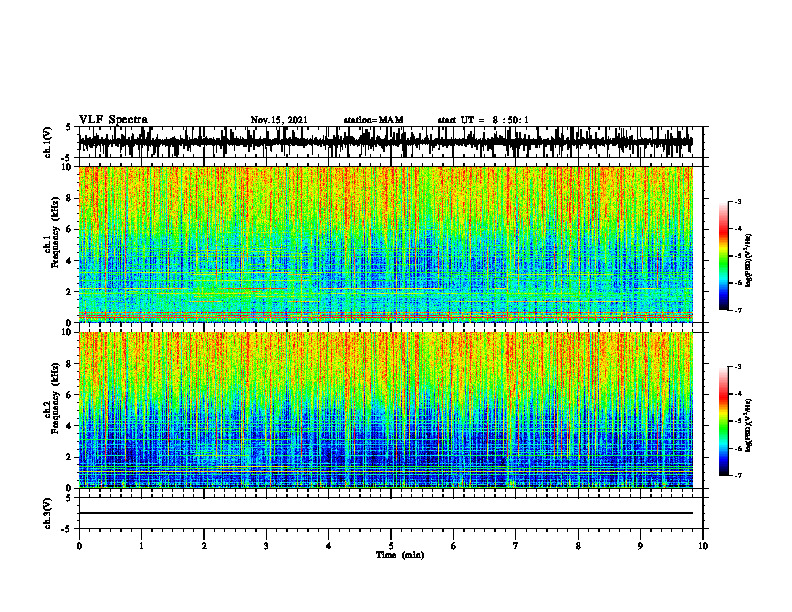Click the "ch.3(V)" axis label
This screenshot has height=612, width=792.
click(x=48, y=513)
